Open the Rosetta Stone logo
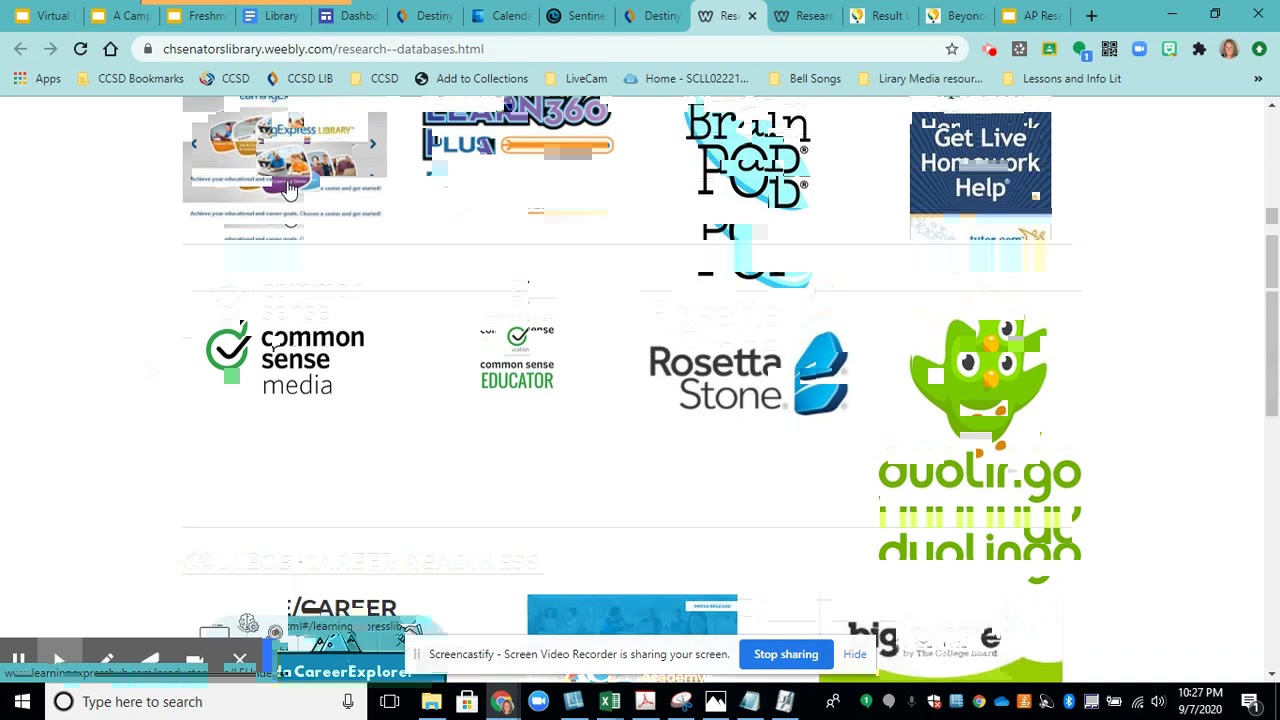 (x=748, y=376)
